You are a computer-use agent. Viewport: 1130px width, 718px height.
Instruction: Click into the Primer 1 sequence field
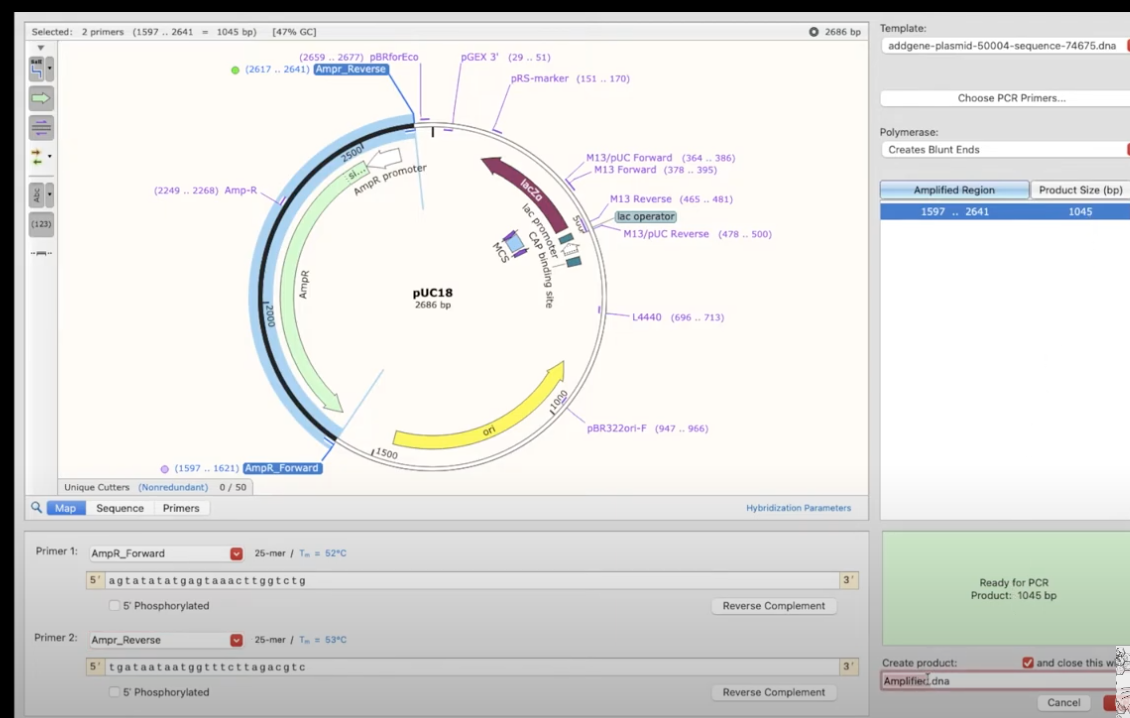(x=472, y=580)
